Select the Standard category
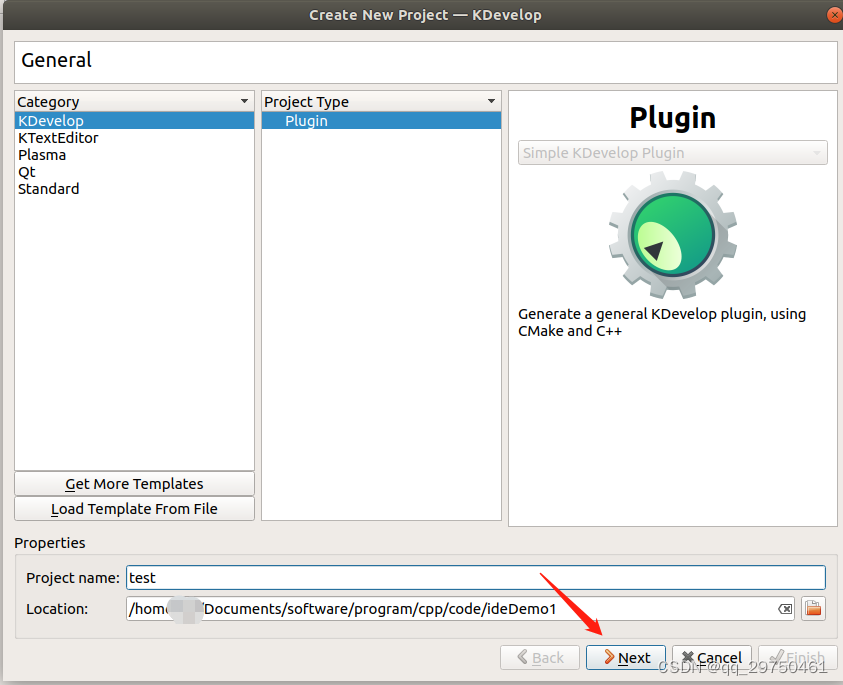 coord(134,189)
